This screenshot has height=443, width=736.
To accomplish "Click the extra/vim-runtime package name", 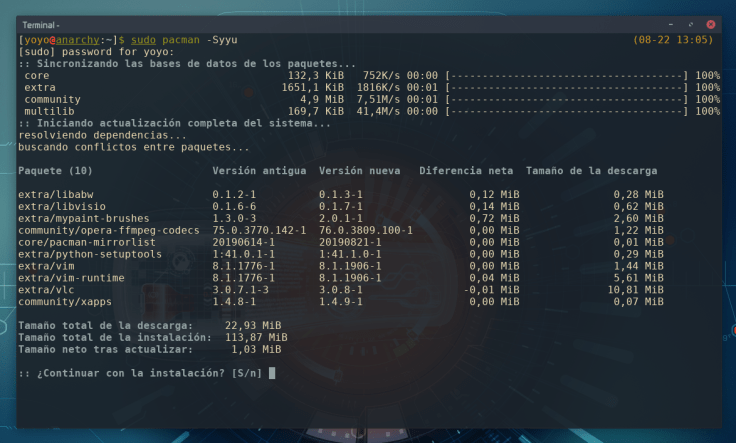I will (71, 277).
